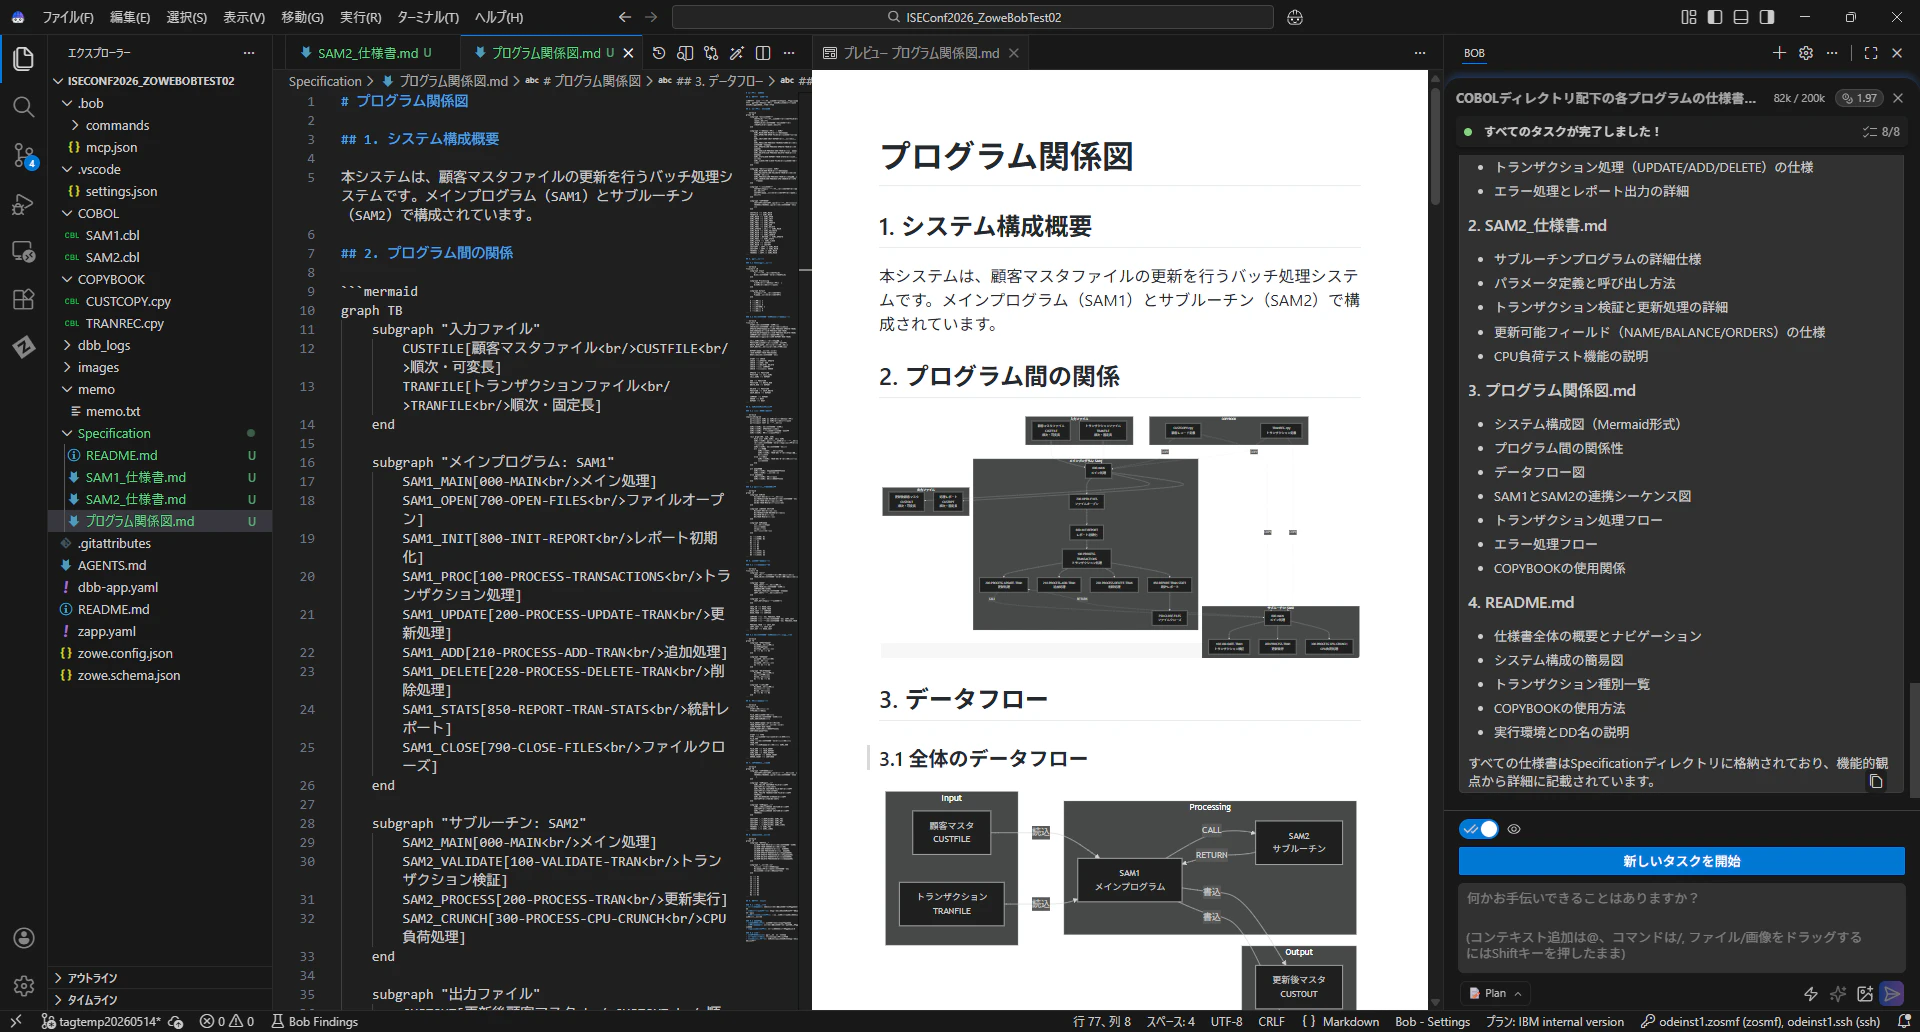Open Bob Findings from the status bar
Viewport: 1920px width, 1032px height.
[x=315, y=1022]
